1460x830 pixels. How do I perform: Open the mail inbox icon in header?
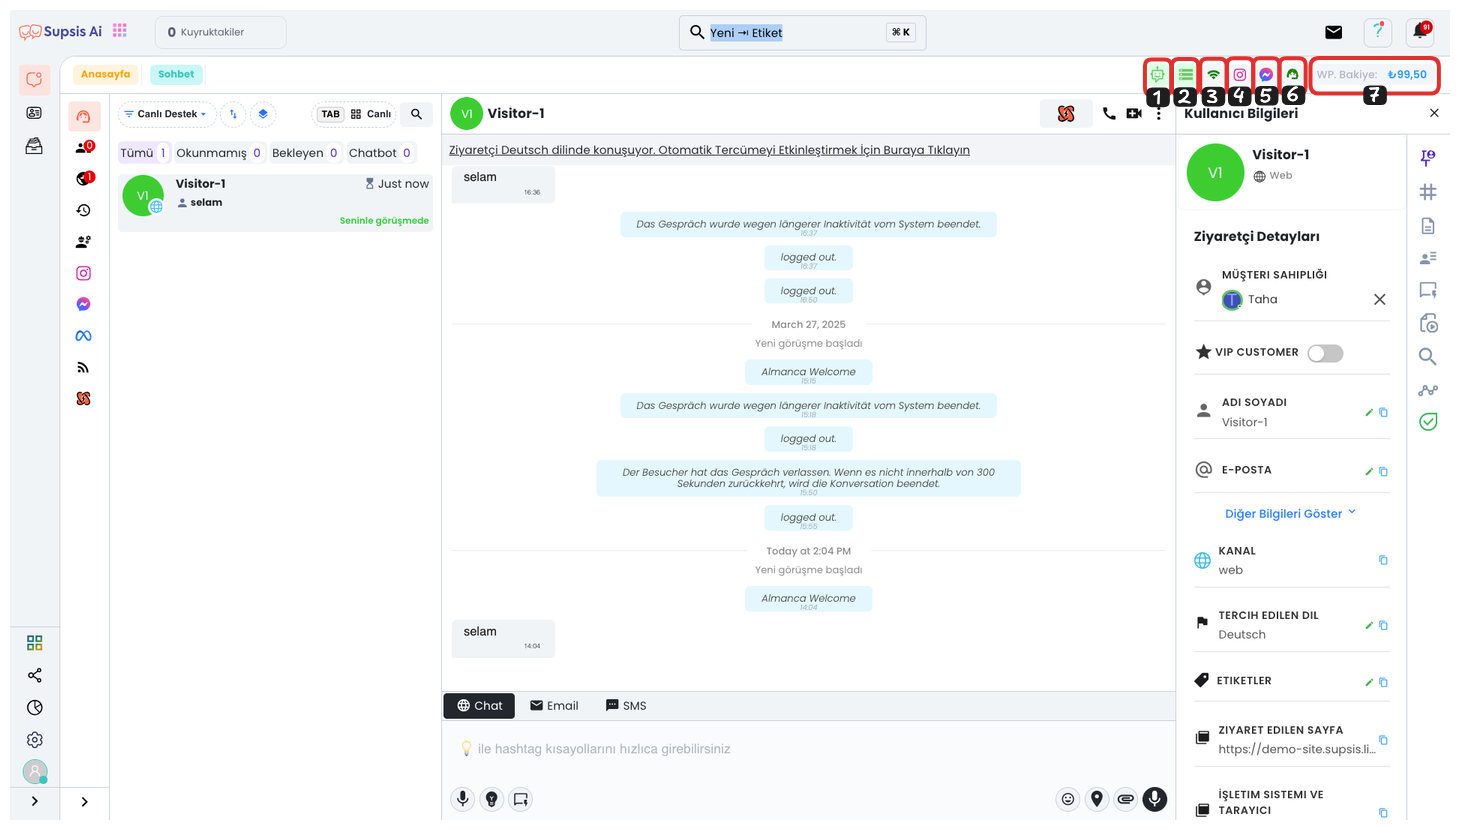[x=1334, y=32]
